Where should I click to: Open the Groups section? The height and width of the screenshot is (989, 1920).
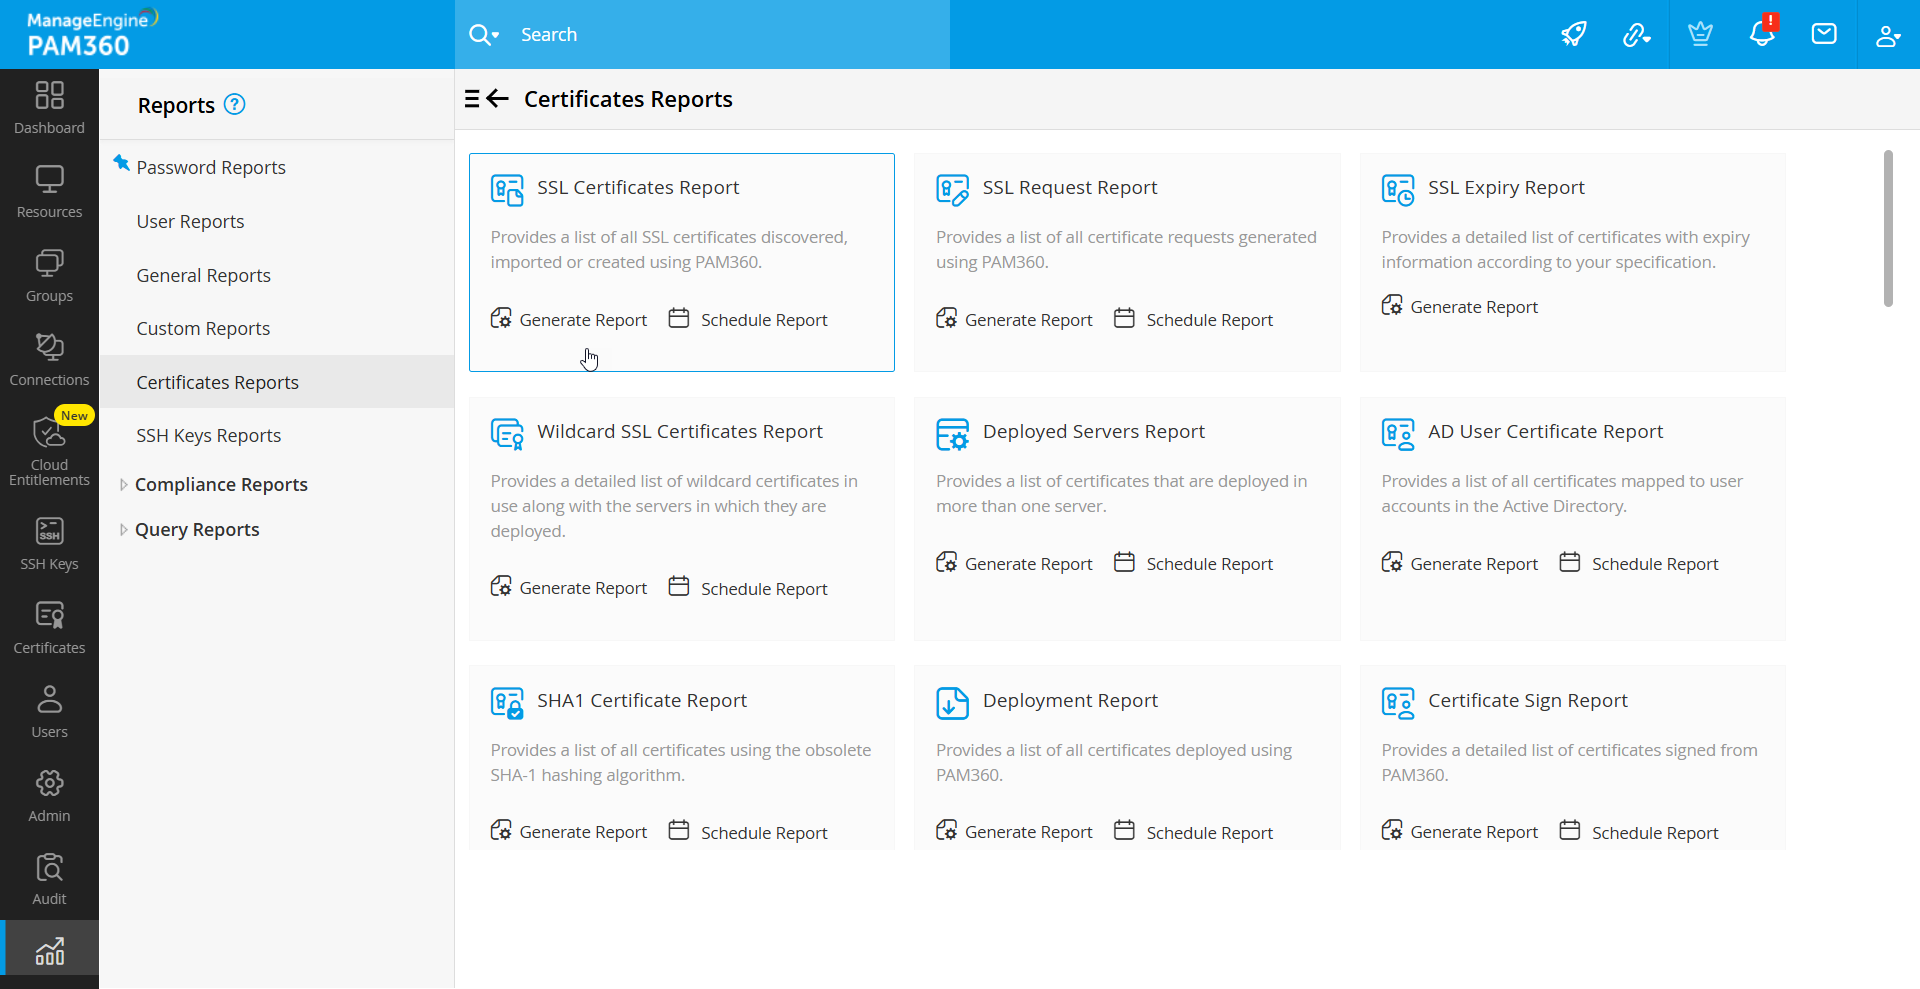(48, 274)
